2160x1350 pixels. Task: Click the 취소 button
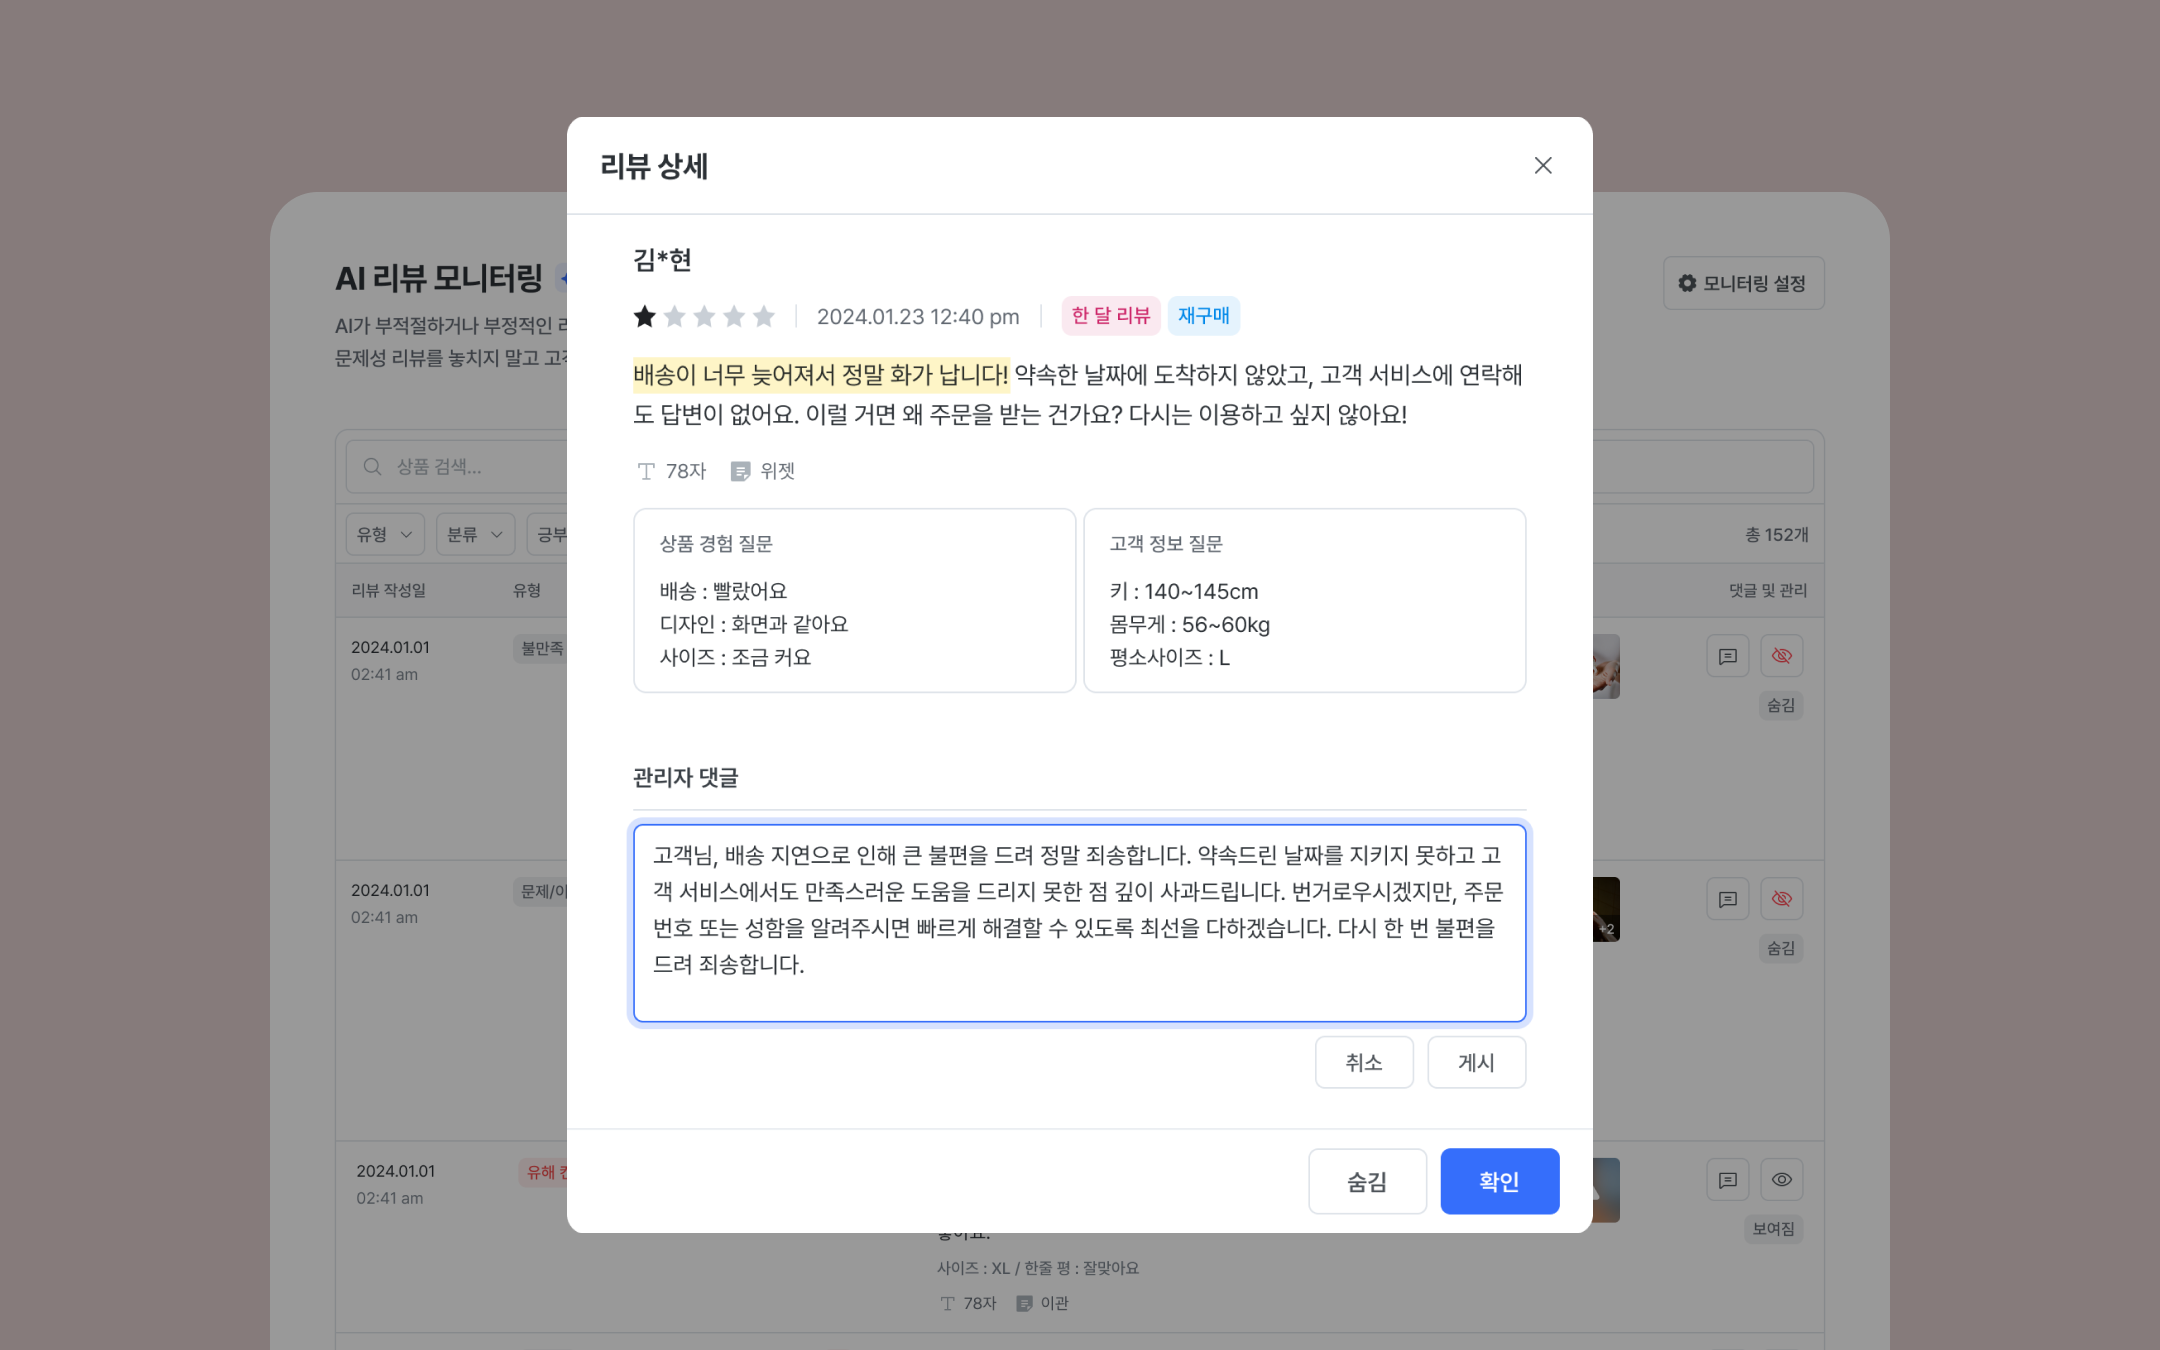[x=1364, y=1062]
